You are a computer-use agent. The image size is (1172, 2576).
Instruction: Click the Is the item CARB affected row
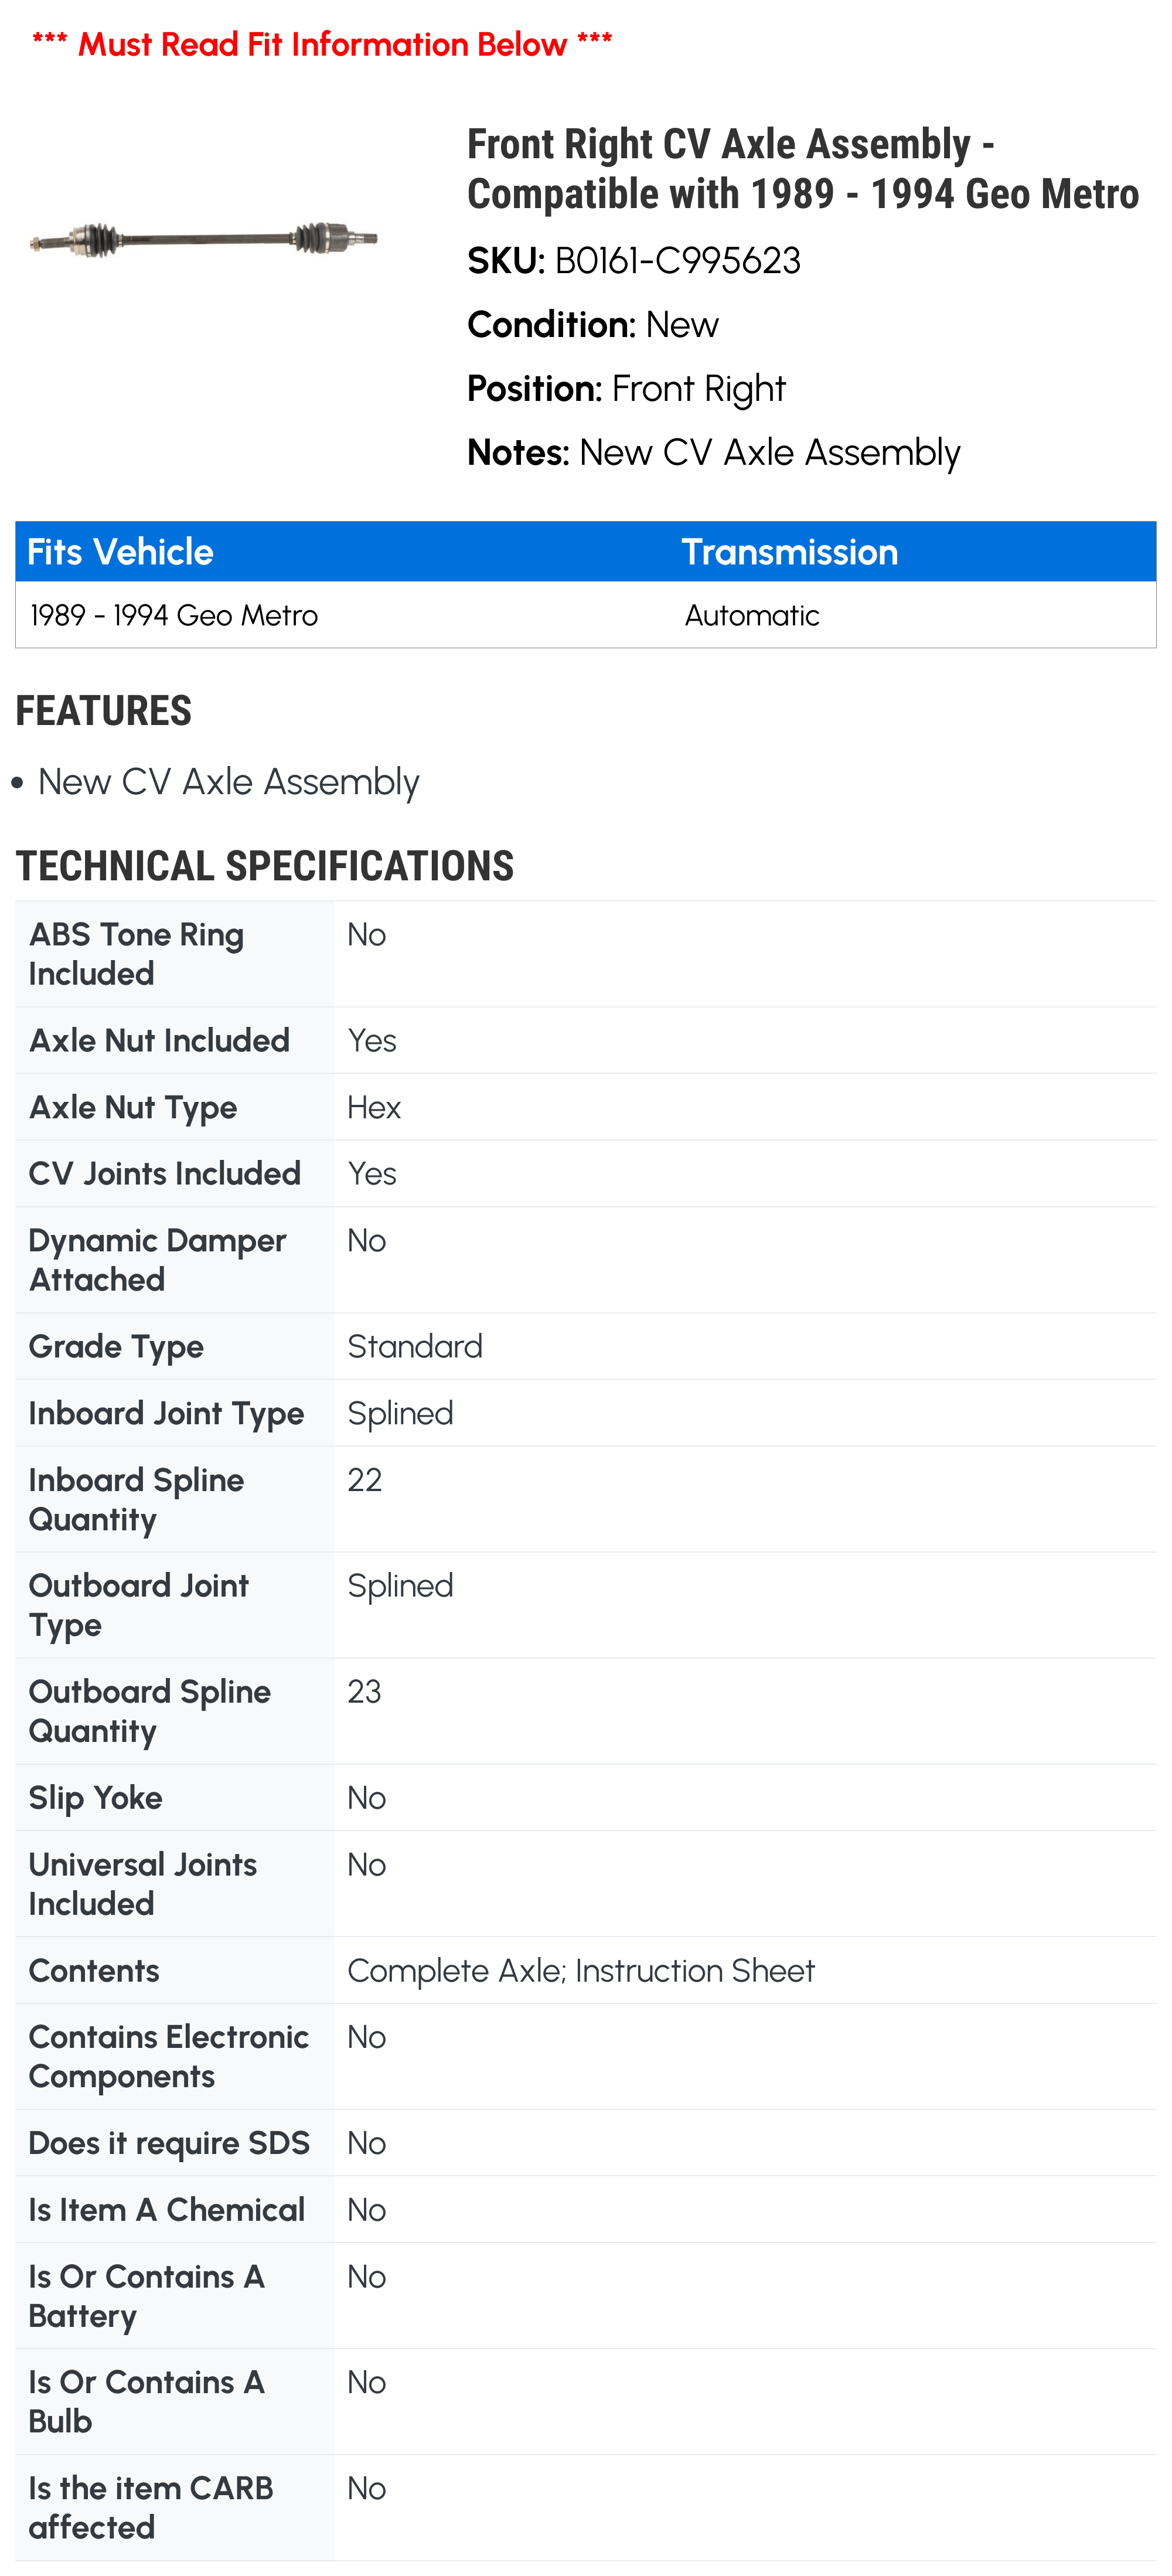click(x=586, y=2508)
